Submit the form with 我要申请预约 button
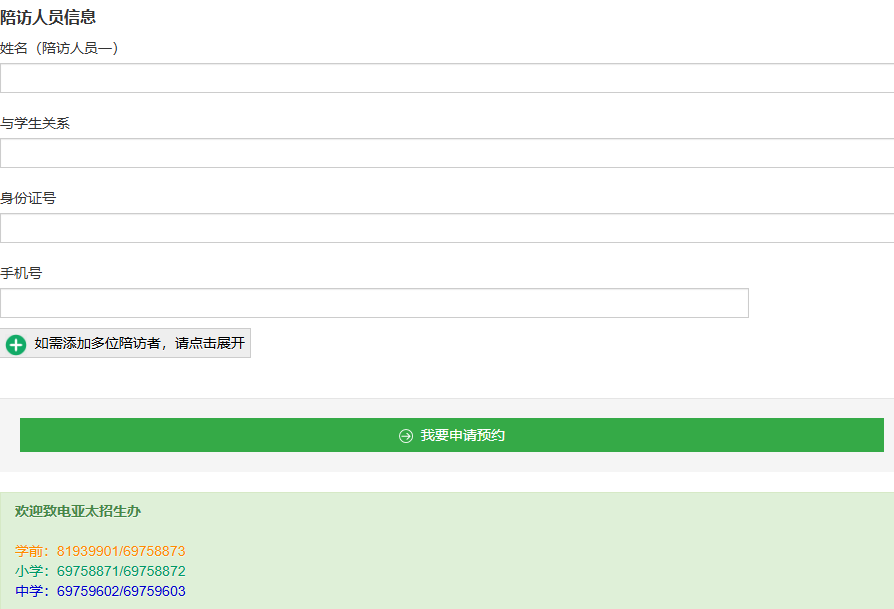Image resolution: width=894 pixels, height=609 pixels. [452, 435]
